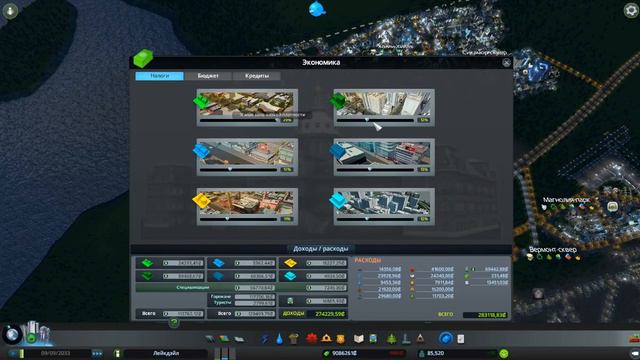
Task: Open the Chirper bird notifications
Action: [x=317, y=9]
